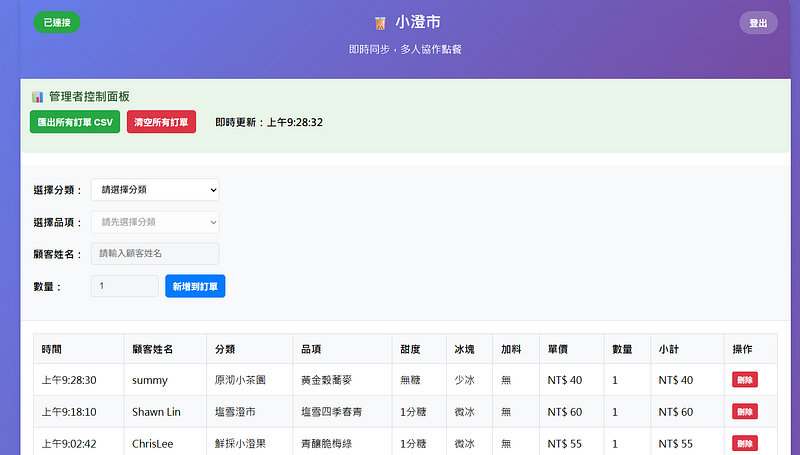Click the 上午9:18:10 time cell
The height and width of the screenshot is (455, 800).
point(79,412)
